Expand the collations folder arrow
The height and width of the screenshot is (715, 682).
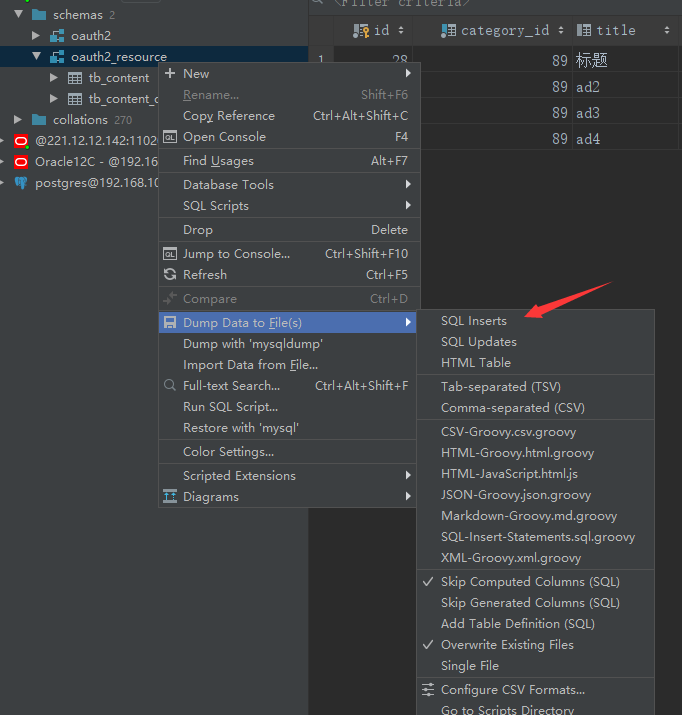(x=18, y=119)
